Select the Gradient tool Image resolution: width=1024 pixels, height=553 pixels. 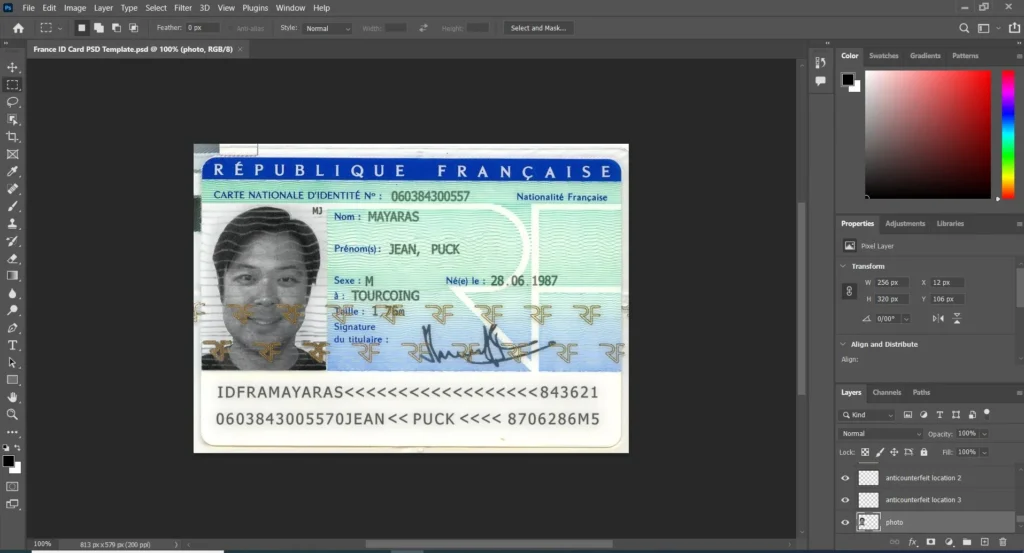pyautogui.click(x=12, y=276)
